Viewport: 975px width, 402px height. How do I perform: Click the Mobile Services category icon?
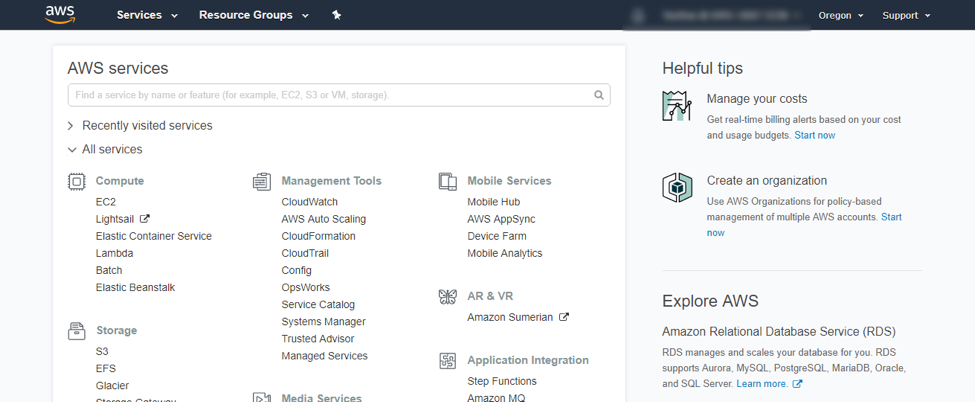tap(448, 182)
